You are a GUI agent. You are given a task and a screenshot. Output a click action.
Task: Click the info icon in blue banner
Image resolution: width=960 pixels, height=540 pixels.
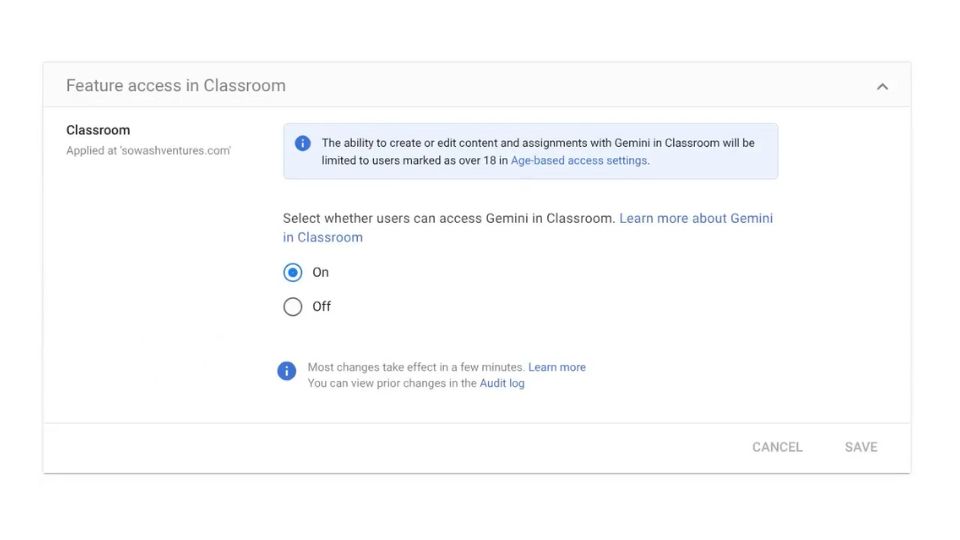[x=303, y=143]
